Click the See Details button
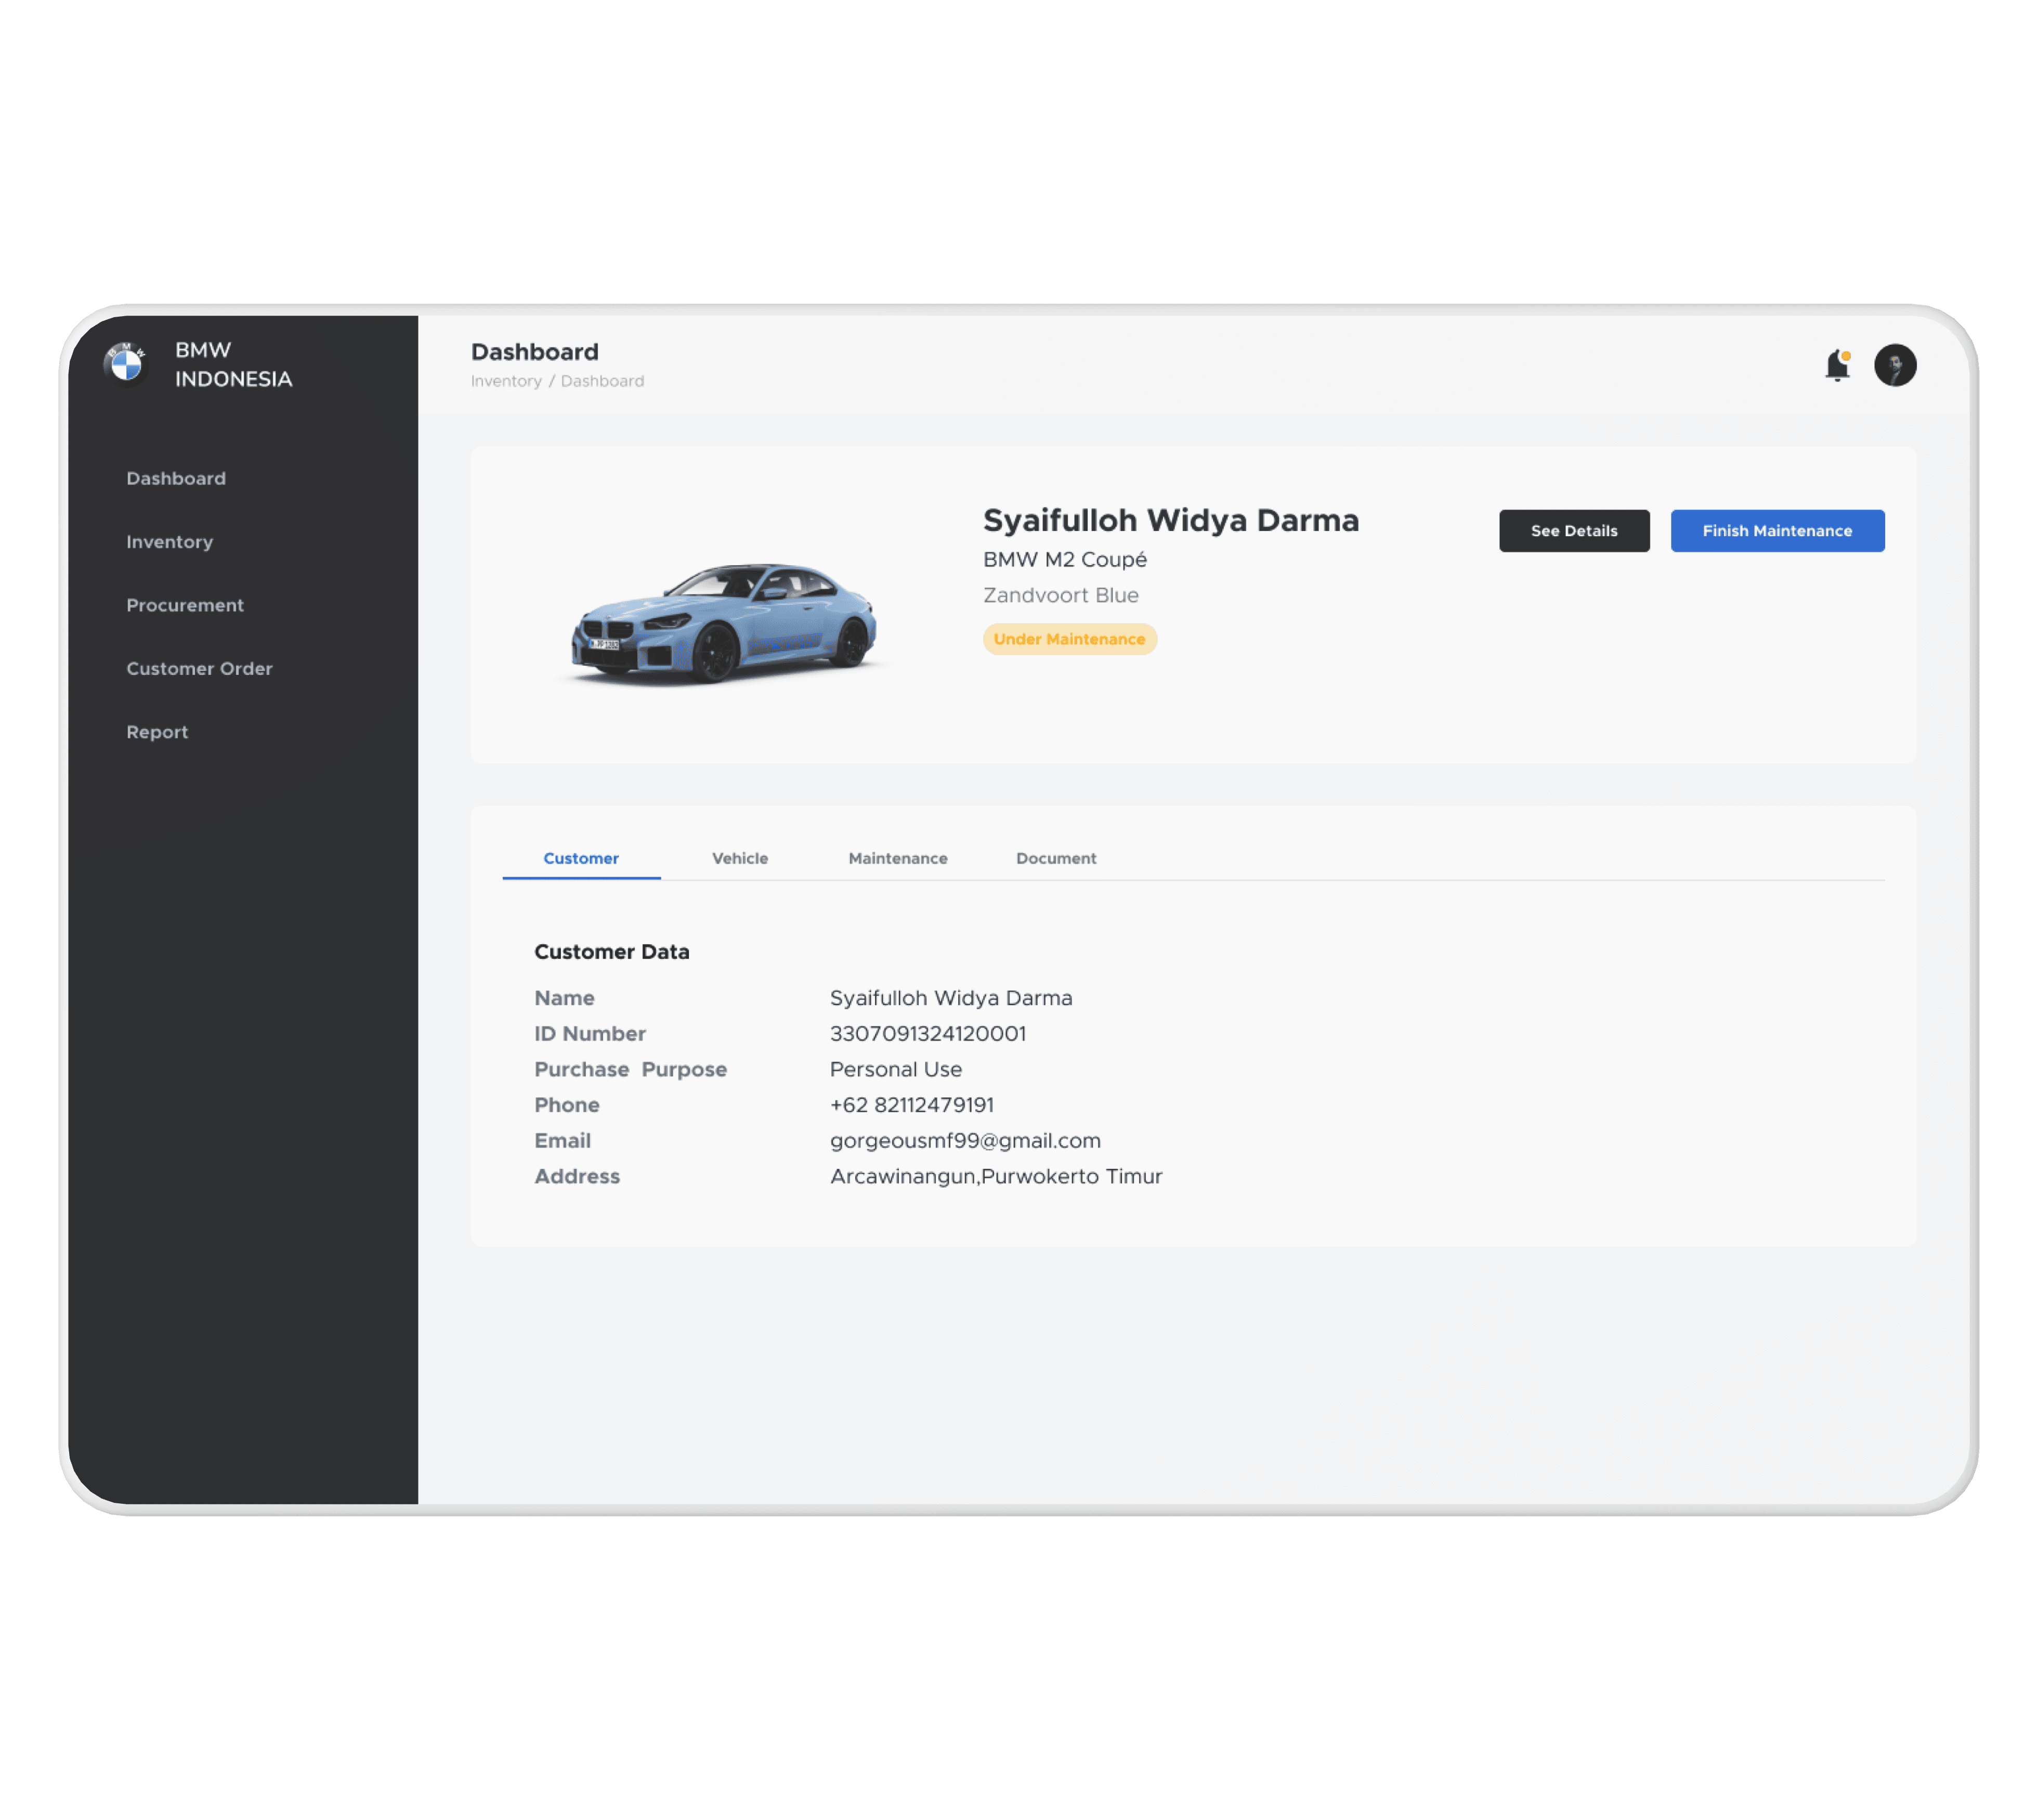This screenshot has height=1820, width=2038. (1574, 531)
